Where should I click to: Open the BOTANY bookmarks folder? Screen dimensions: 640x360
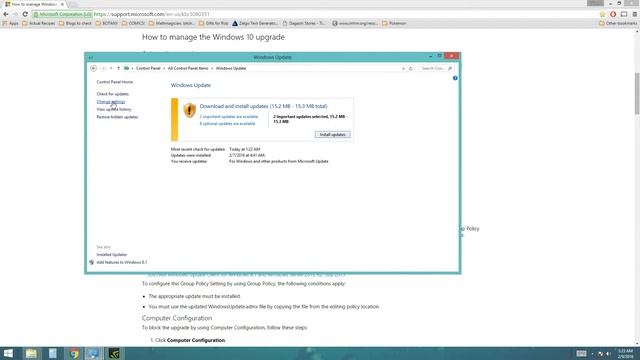coord(107,23)
